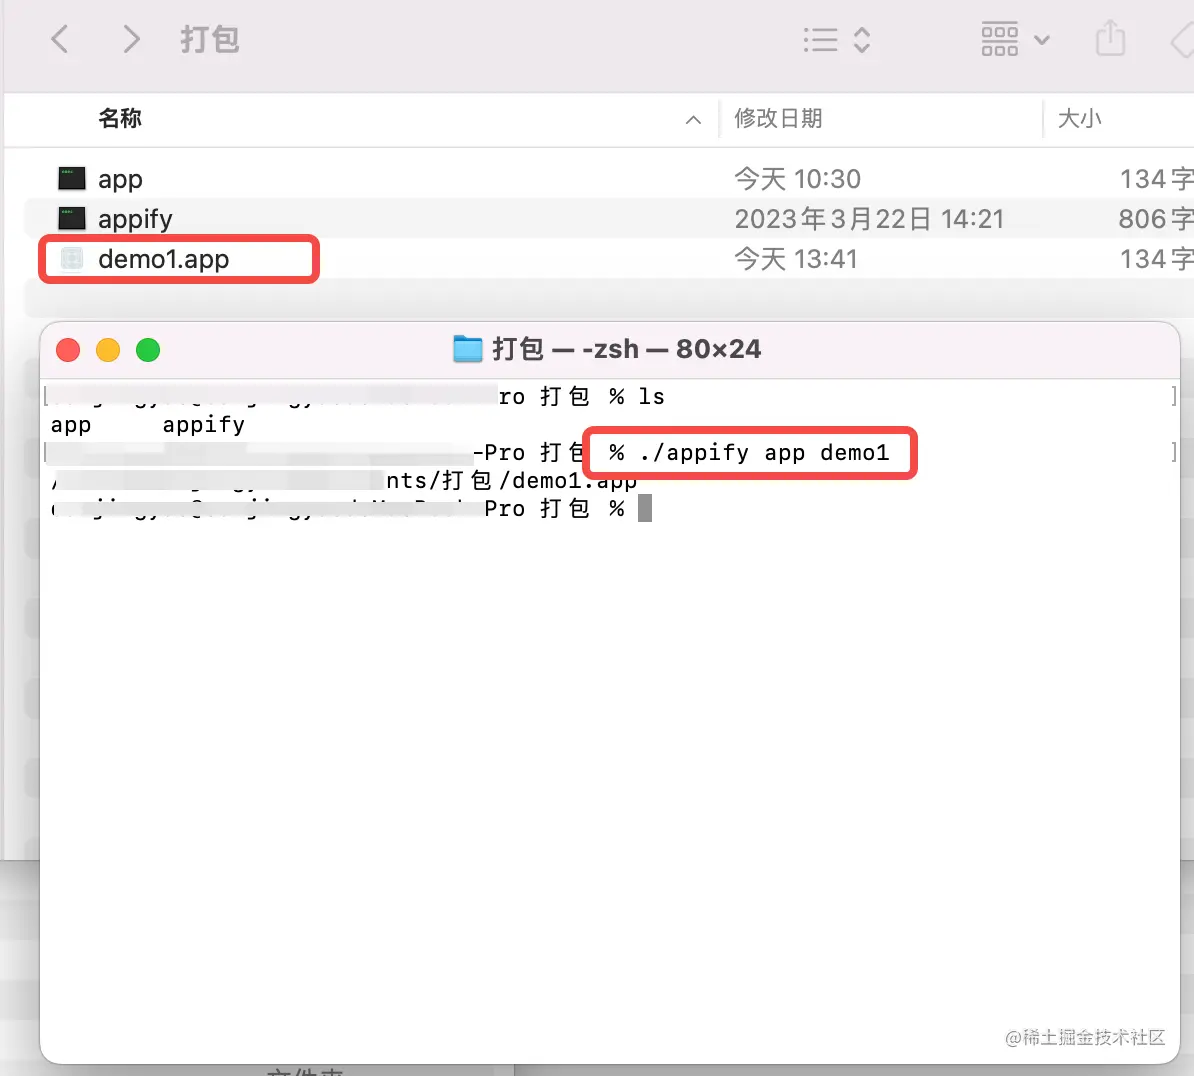This screenshot has height=1076, width=1194.
Task: Click Terminal cursor at last prompt
Action: click(645, 508)
